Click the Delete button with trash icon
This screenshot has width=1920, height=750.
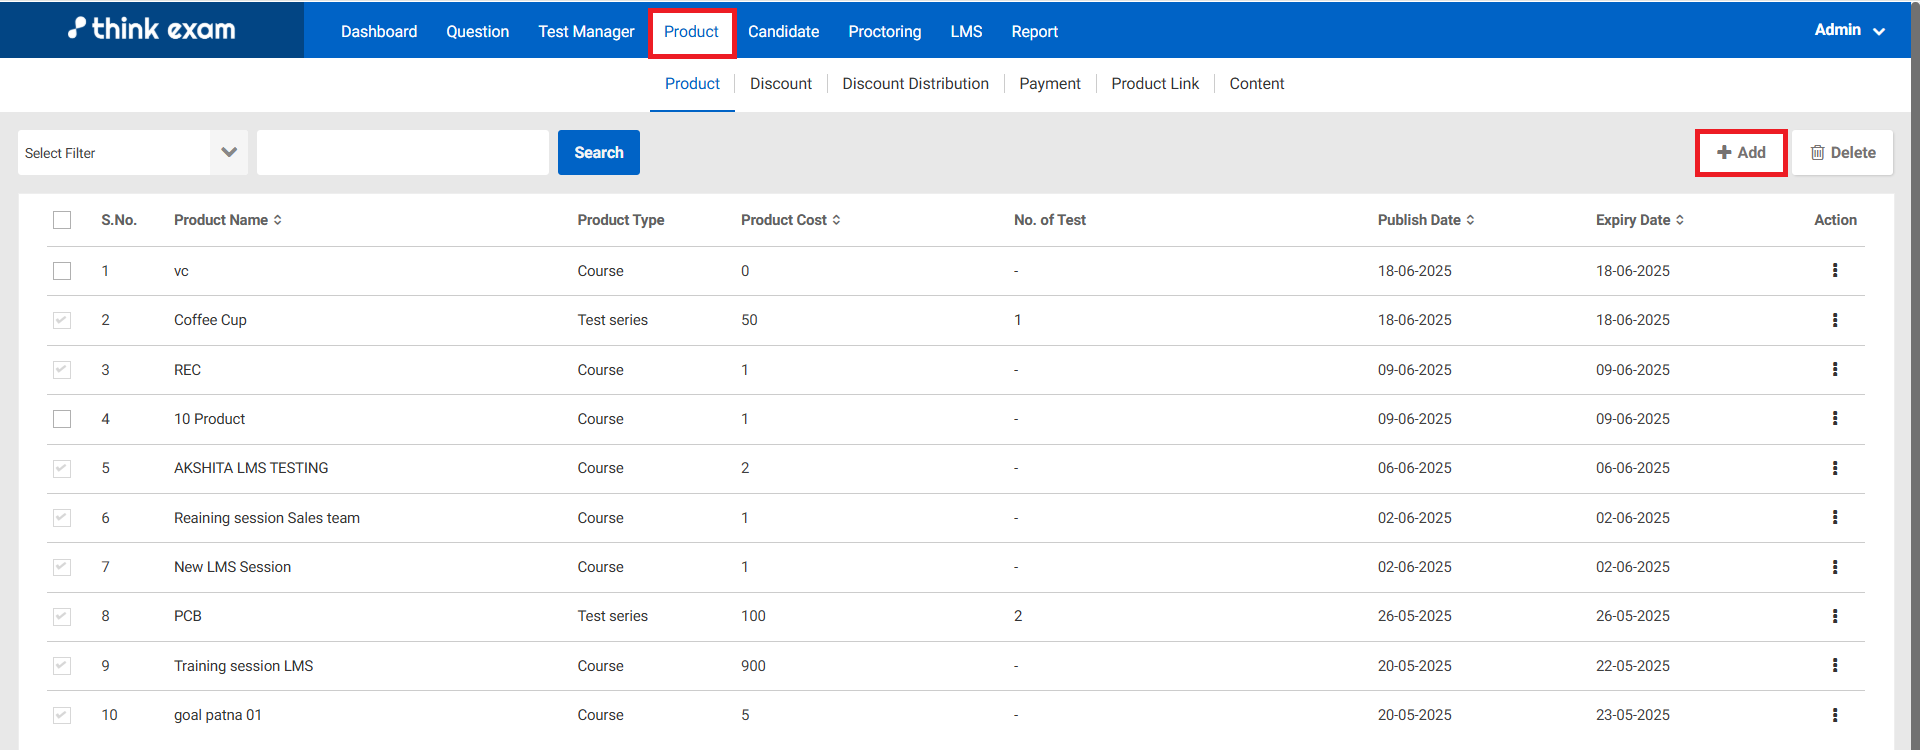tap(1842, 153)
